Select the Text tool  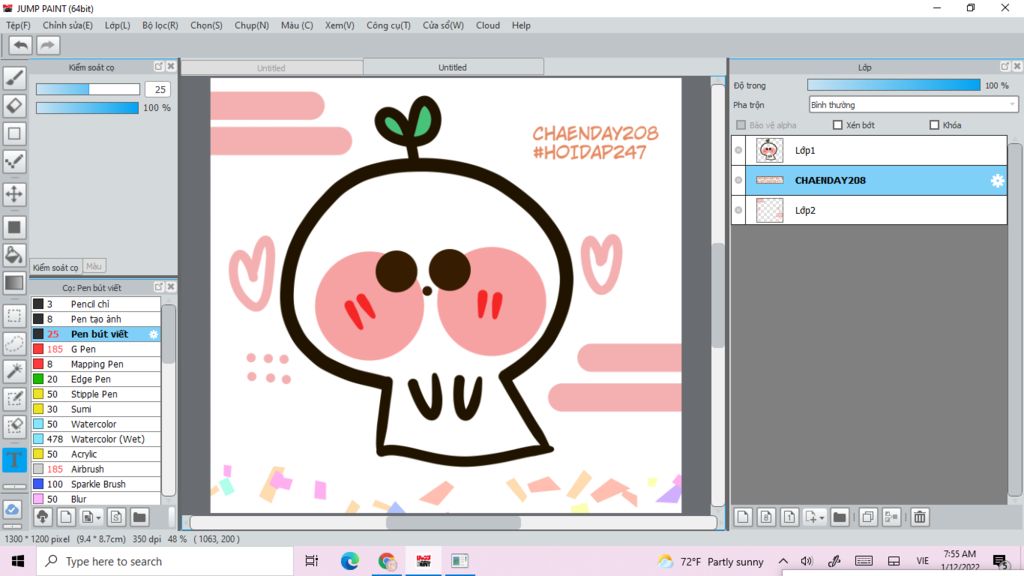[x=14, y=460]
